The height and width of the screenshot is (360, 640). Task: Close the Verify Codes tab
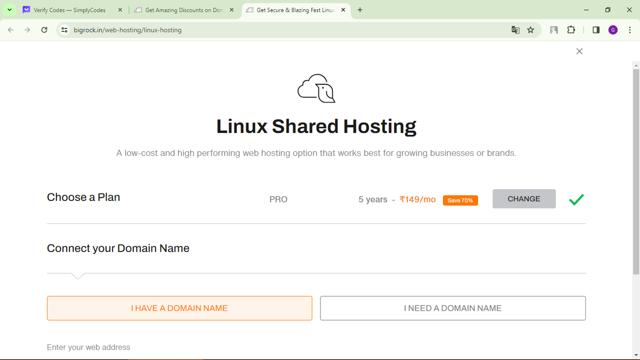pos(120,10)
